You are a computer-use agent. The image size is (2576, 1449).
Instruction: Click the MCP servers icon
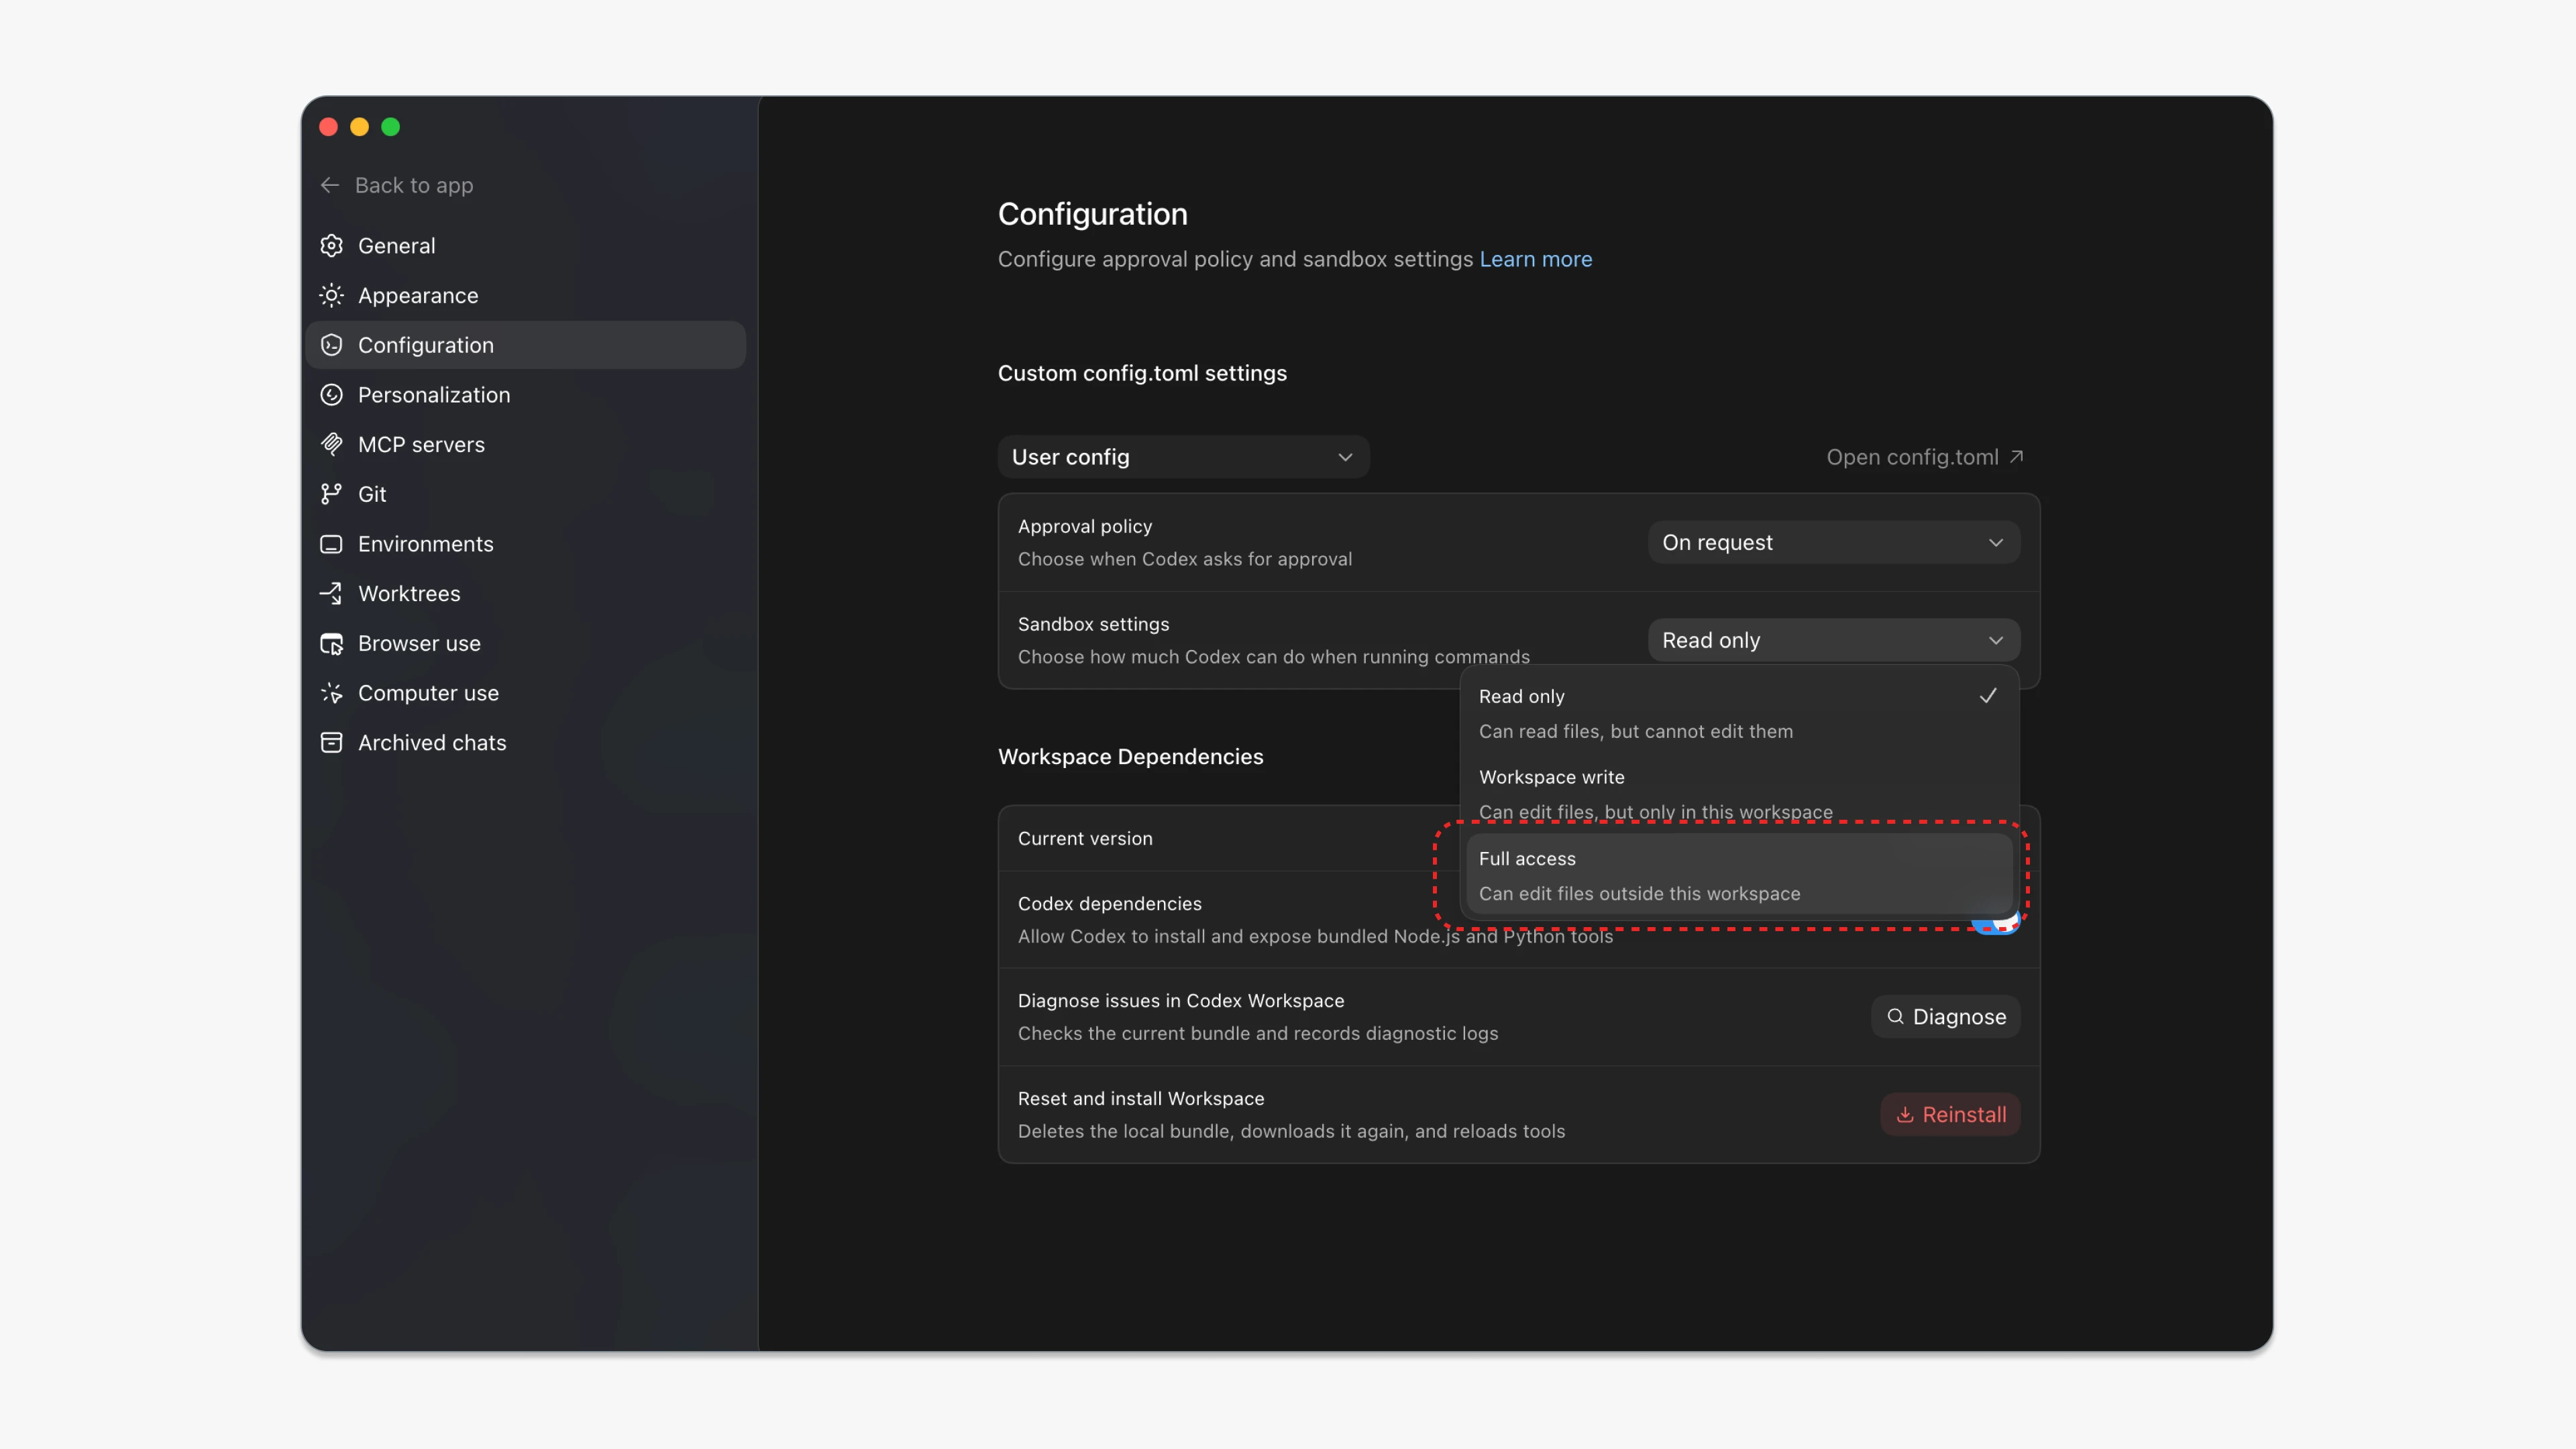[331, 444]
